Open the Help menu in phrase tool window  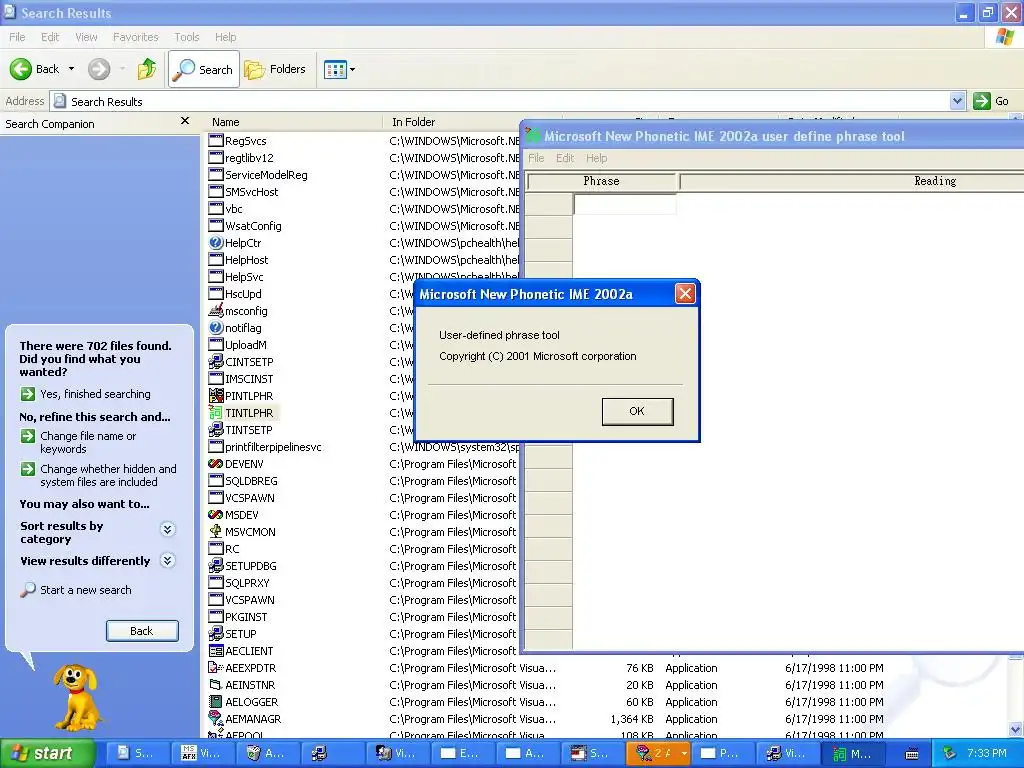[x=596, y=158]
